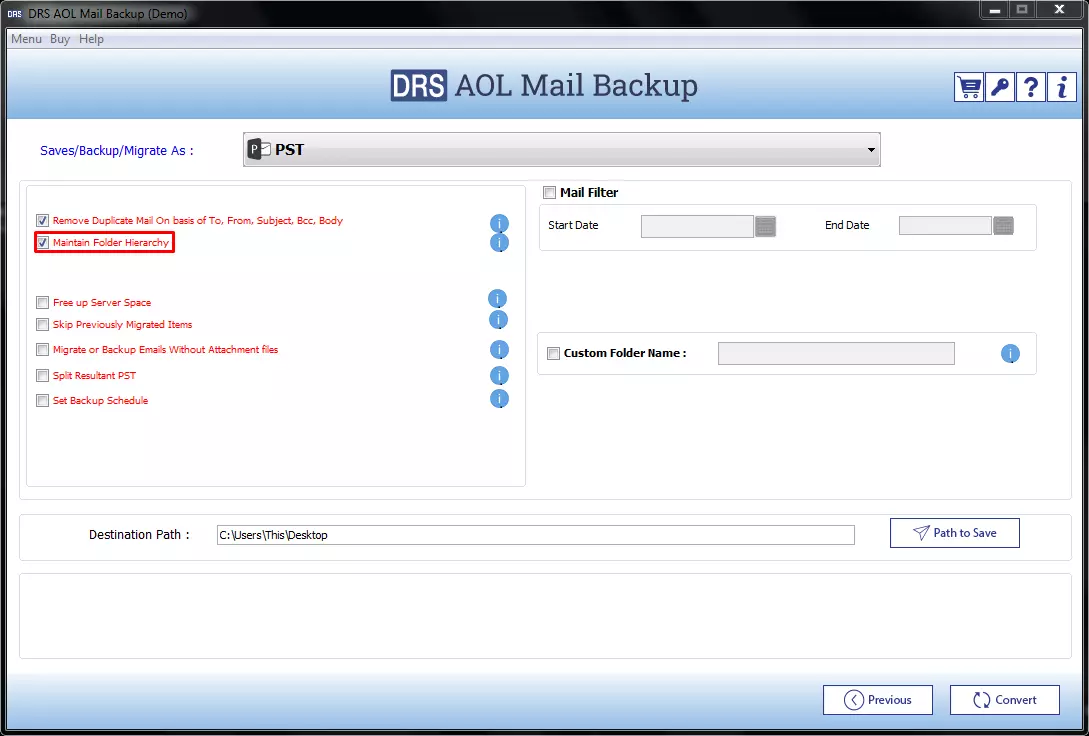Open the Menu menu
This screenshot has height=736, width=1089.
pyautogui.click(x=26, y=39)
